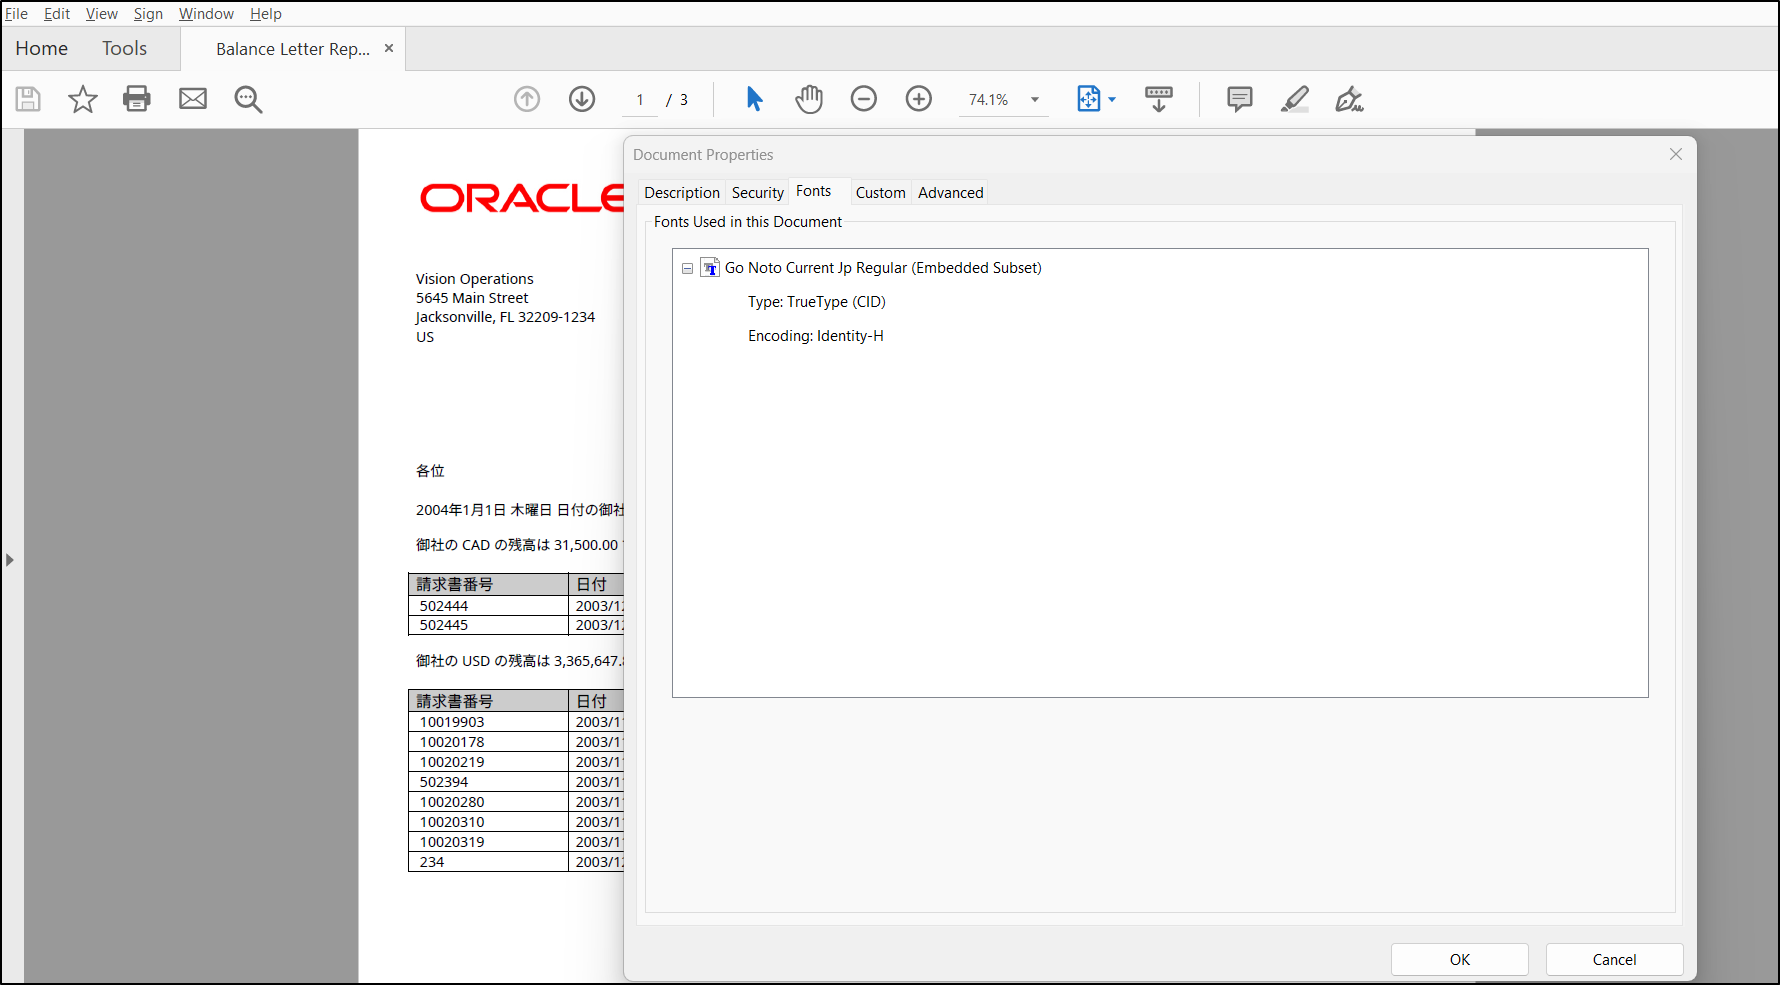Open the zoom percentage dropdown
Viewport: 1780px width, 985px height.
coord(1035,100)
